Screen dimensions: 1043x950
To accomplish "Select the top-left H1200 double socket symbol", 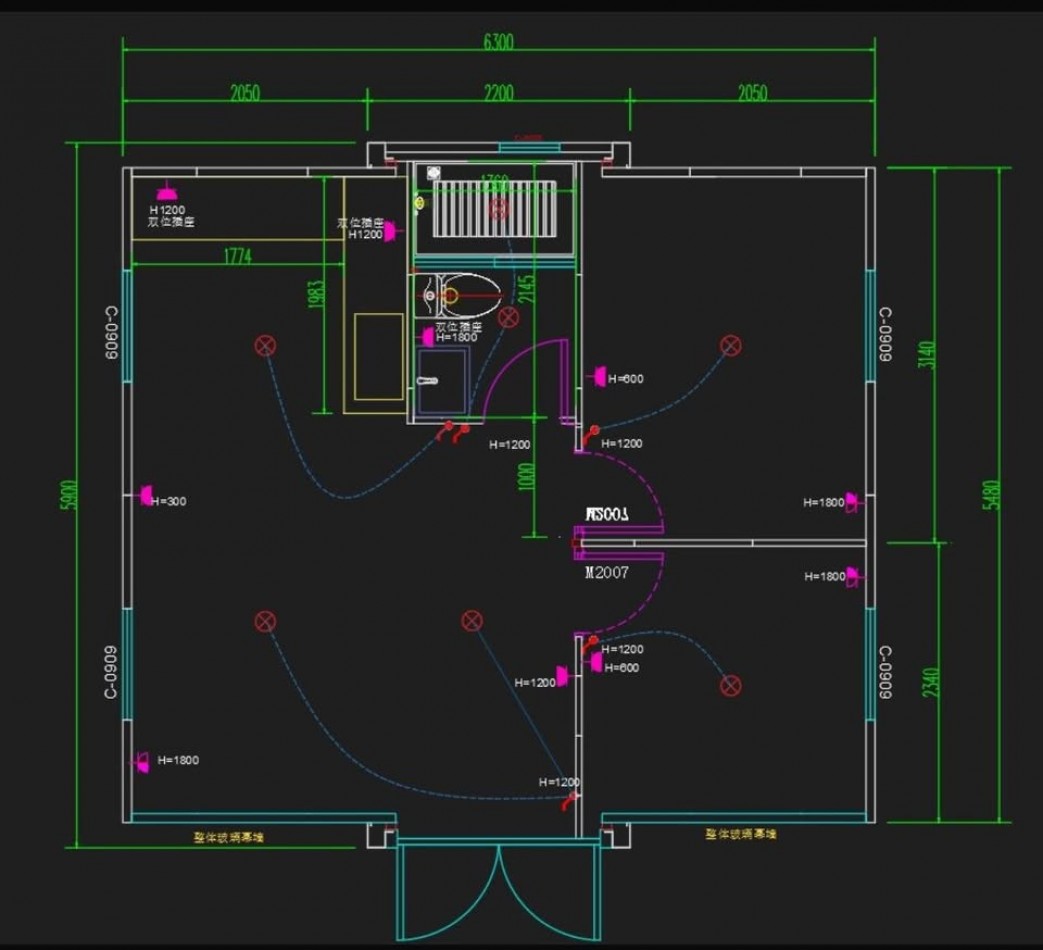I will tap(167, 192).
